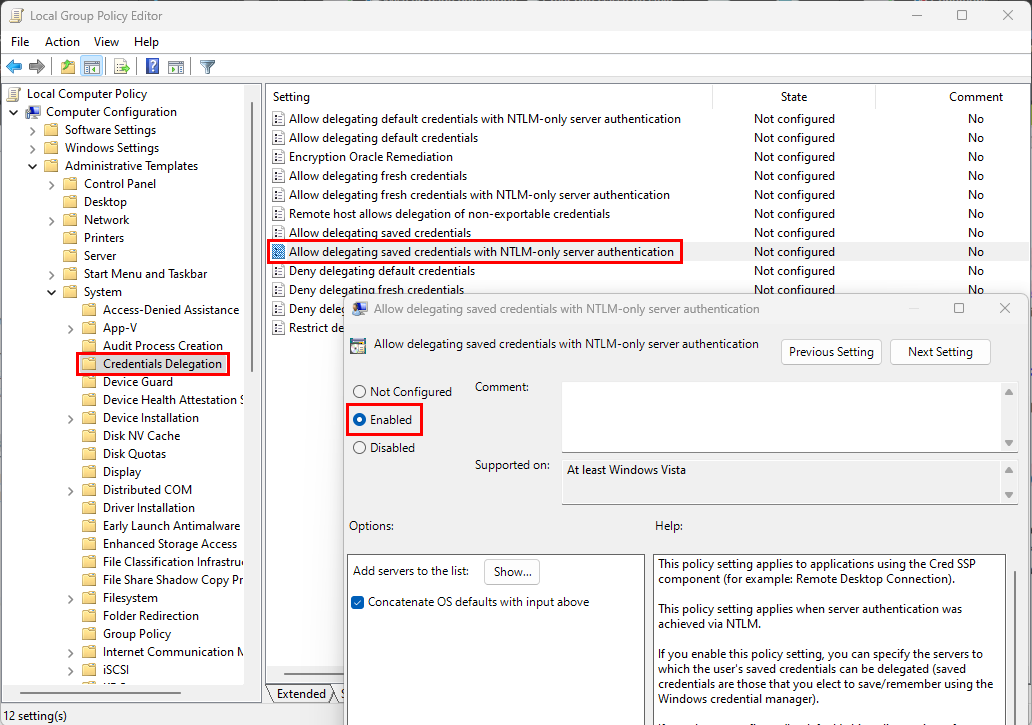Viewport: 1032px width, 725px height.
Task: Click the Computer Configuration node icon
Action: (33, 112)
